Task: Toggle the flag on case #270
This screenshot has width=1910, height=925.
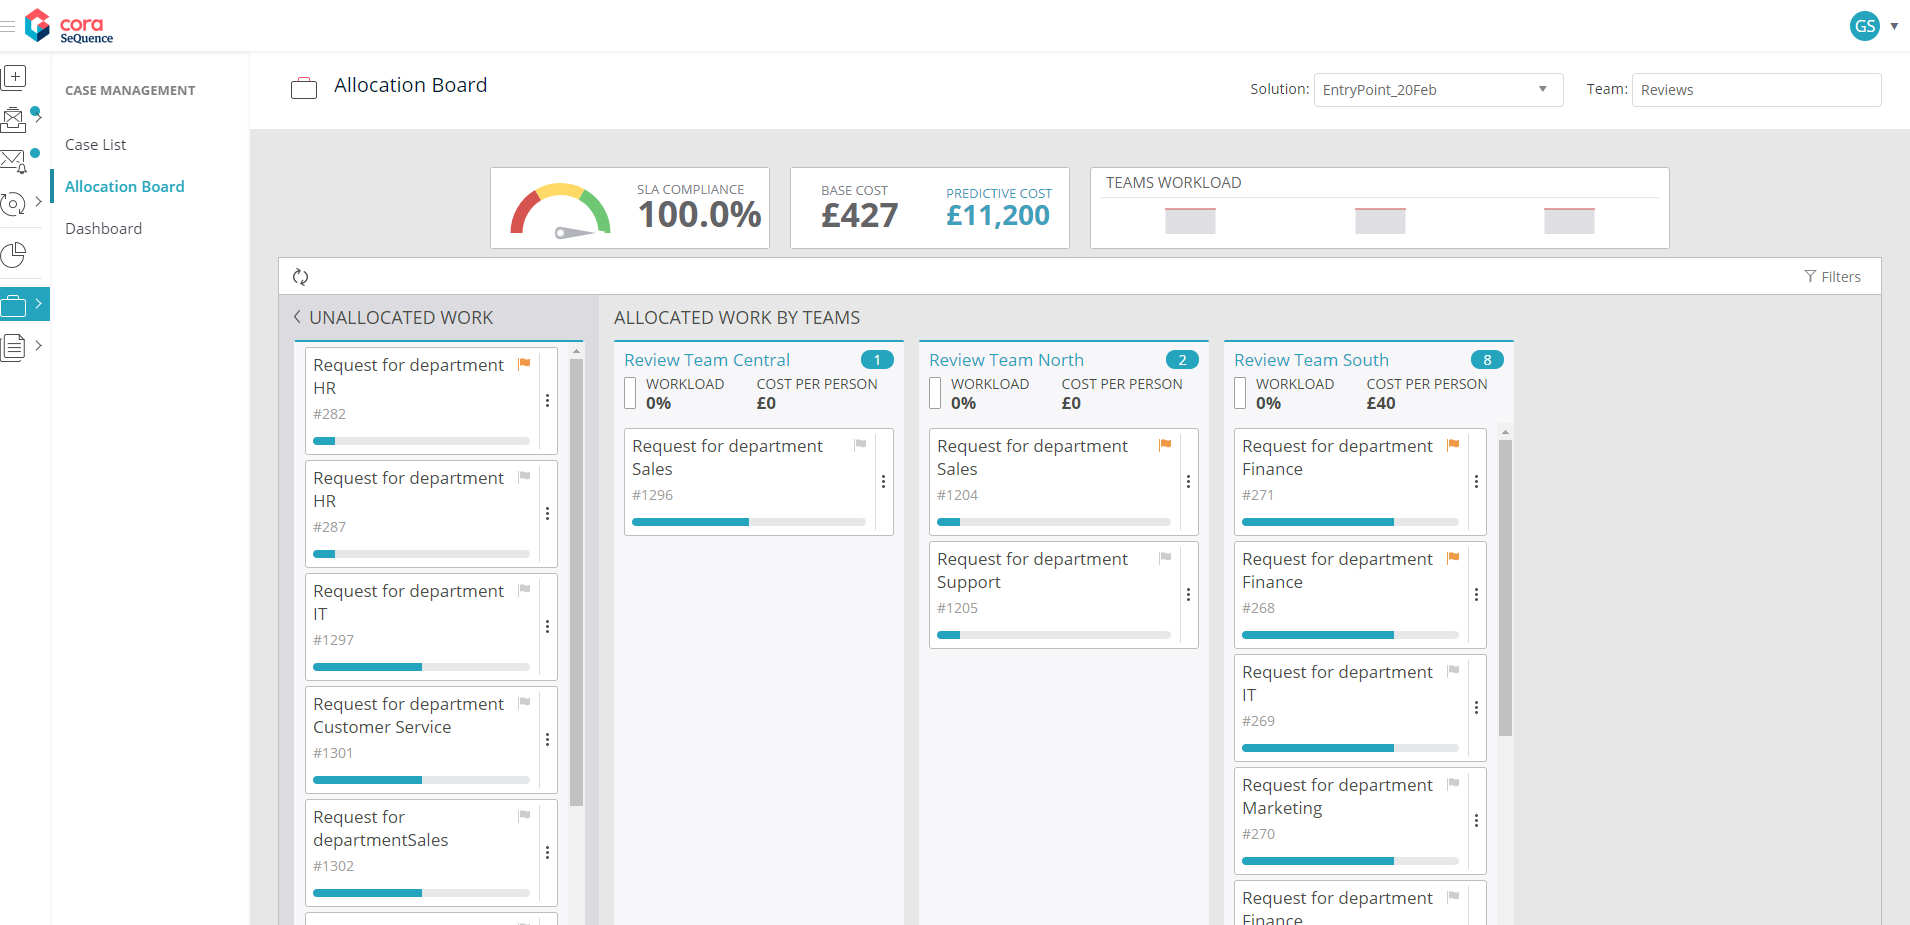Action: (1453, 784)
